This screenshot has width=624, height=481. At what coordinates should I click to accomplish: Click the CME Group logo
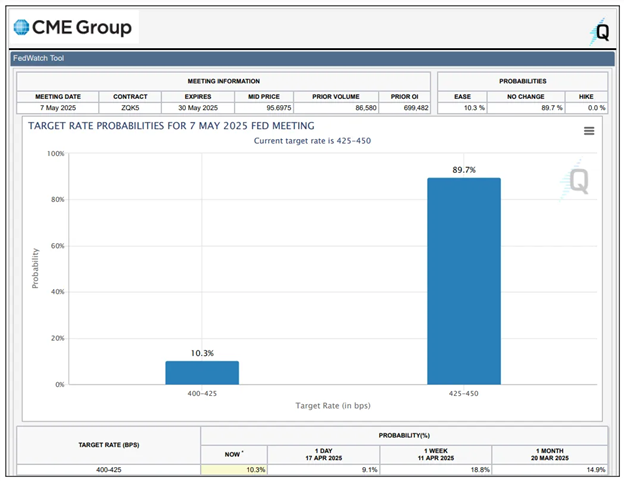tap(73, 28)
